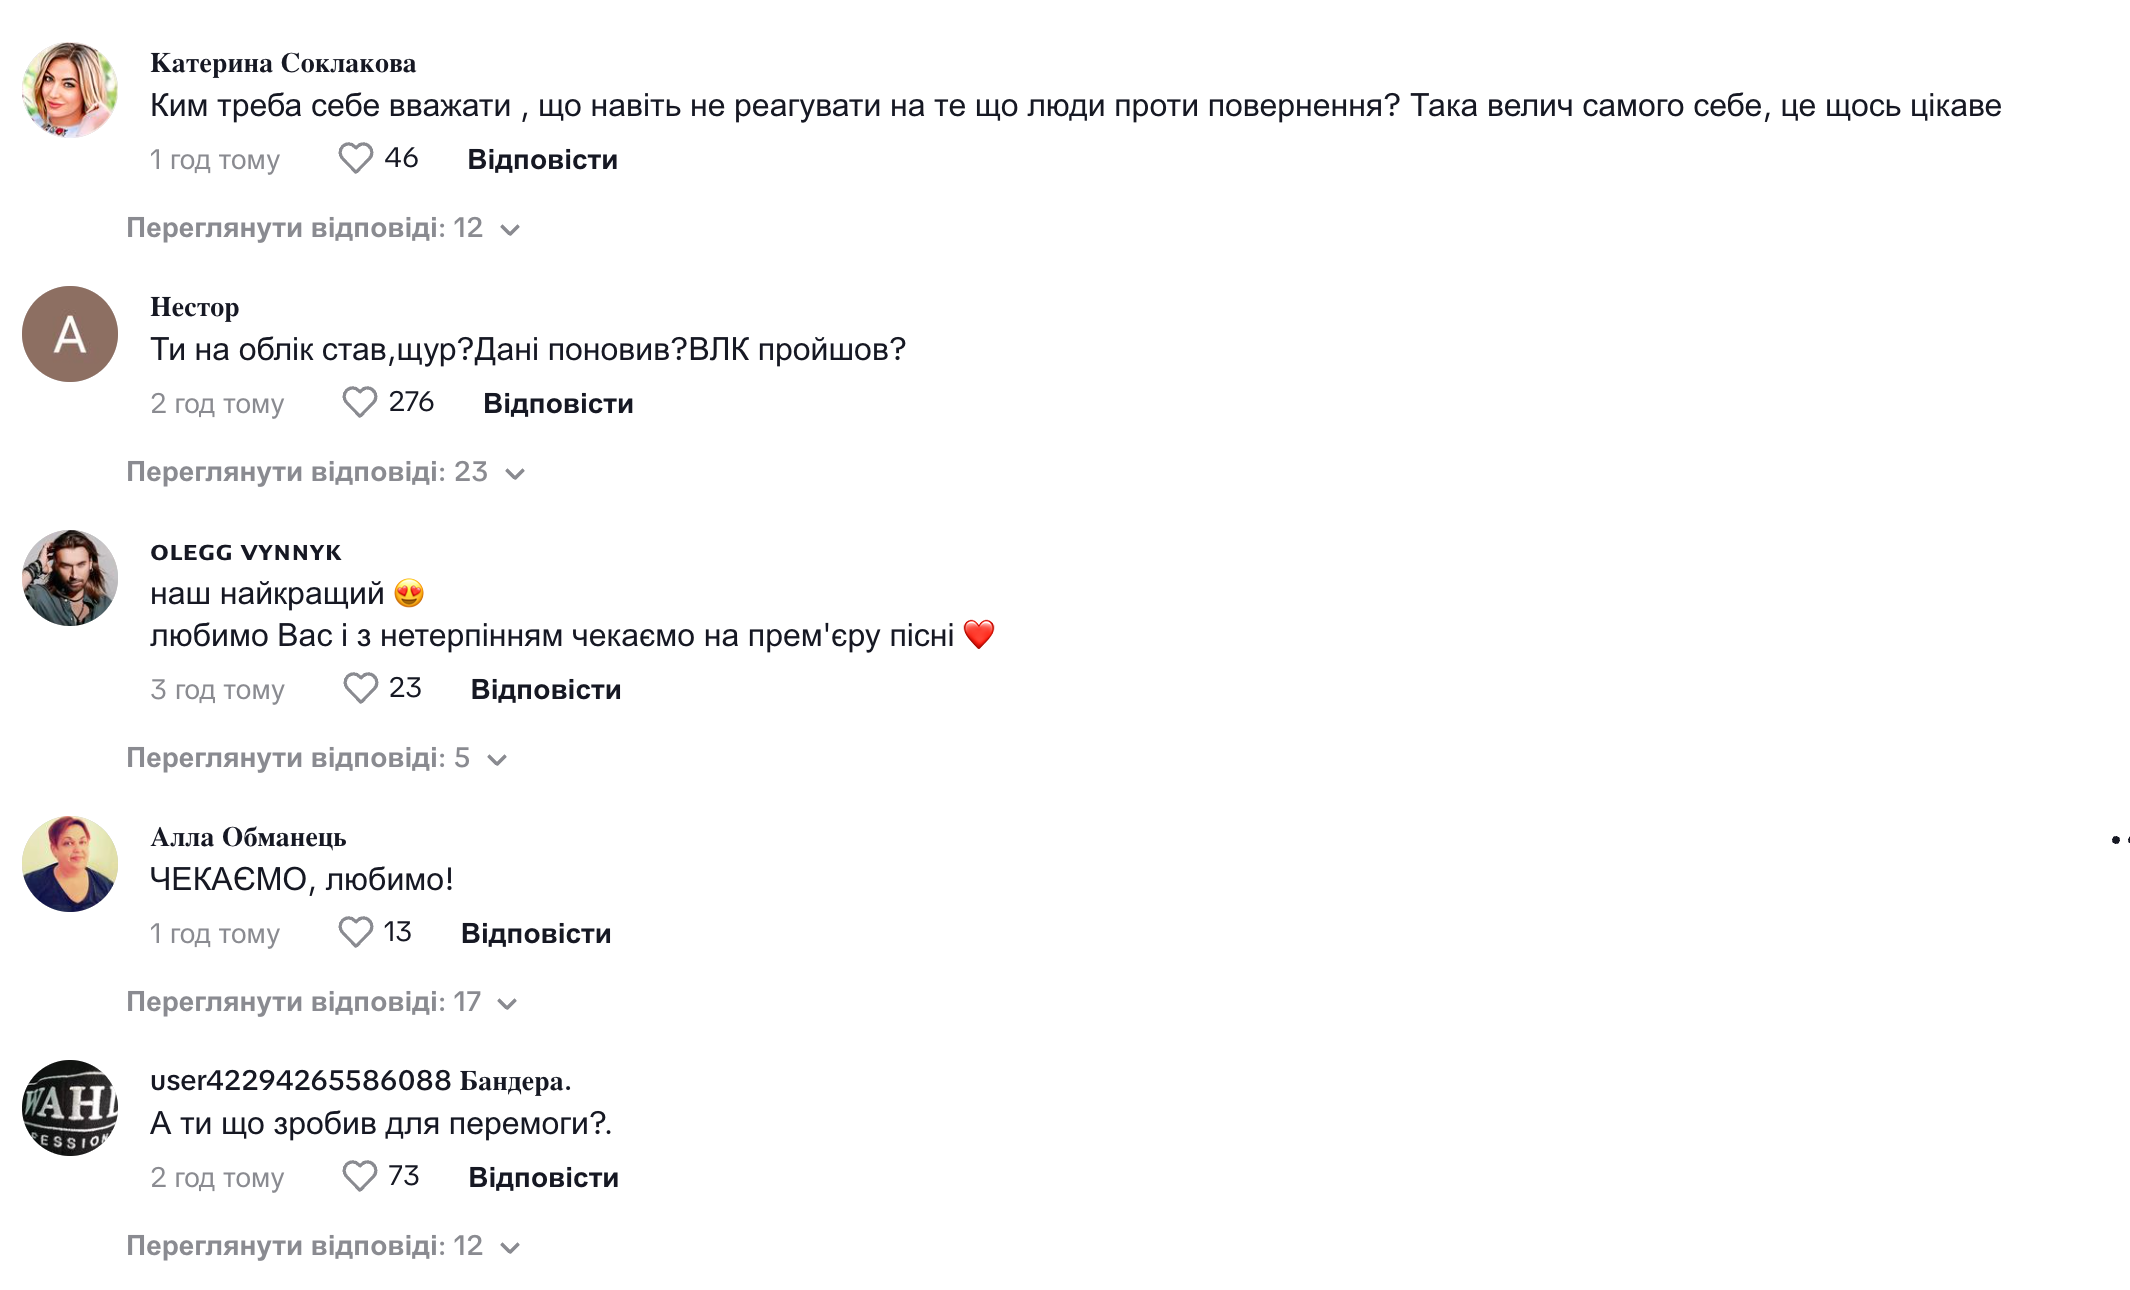
Task: Like the Бандера user's comment heart
Action: pos(359,1176)
